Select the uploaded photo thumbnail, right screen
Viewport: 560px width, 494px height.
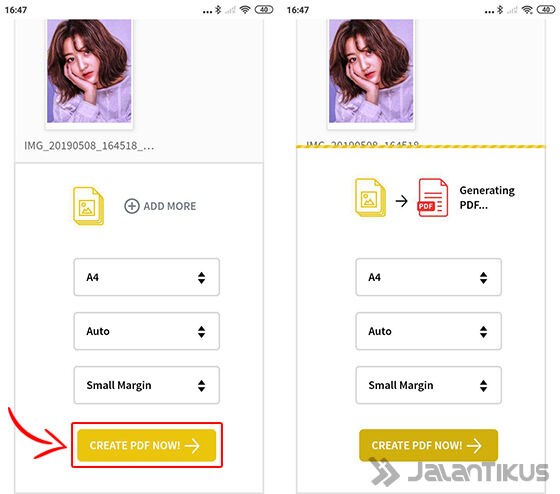pyautogui.click(x=371, y=71)
